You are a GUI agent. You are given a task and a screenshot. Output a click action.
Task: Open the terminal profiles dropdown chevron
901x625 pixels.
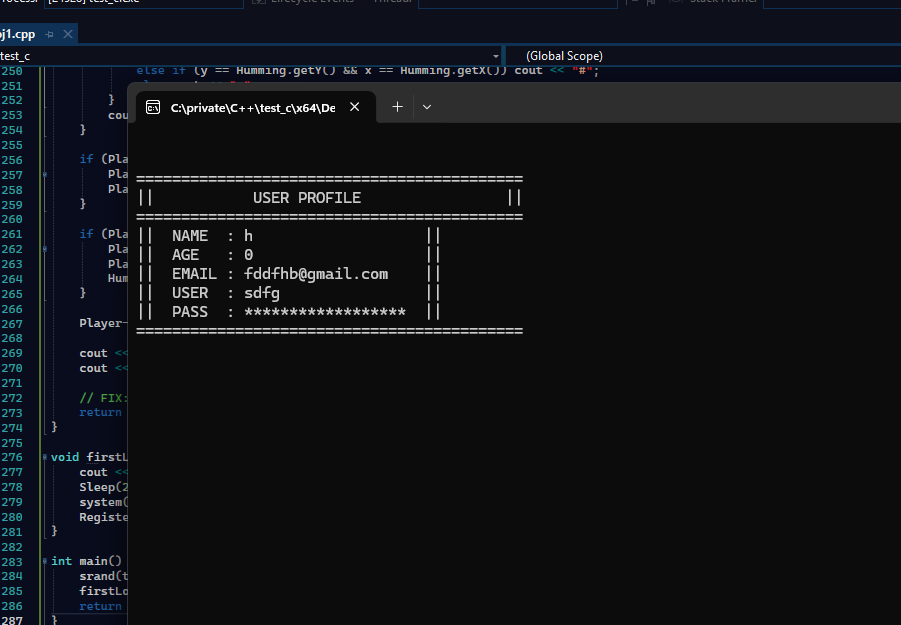427,107
